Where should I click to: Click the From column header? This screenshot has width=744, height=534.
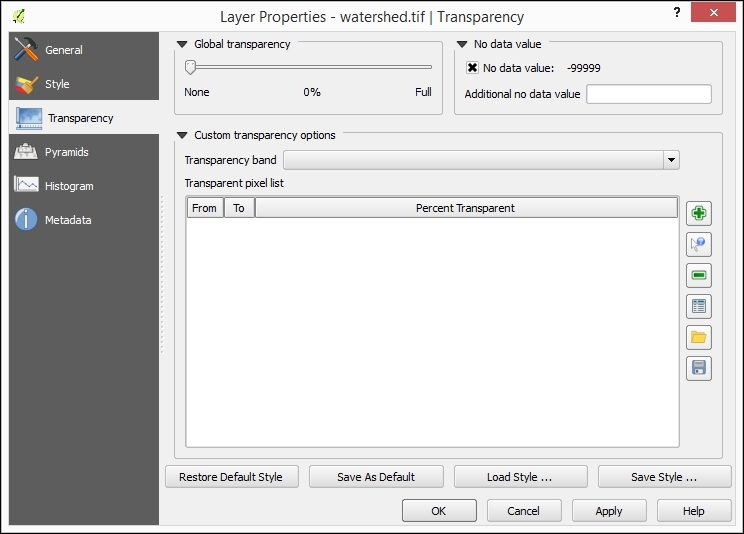pos(205,208)
